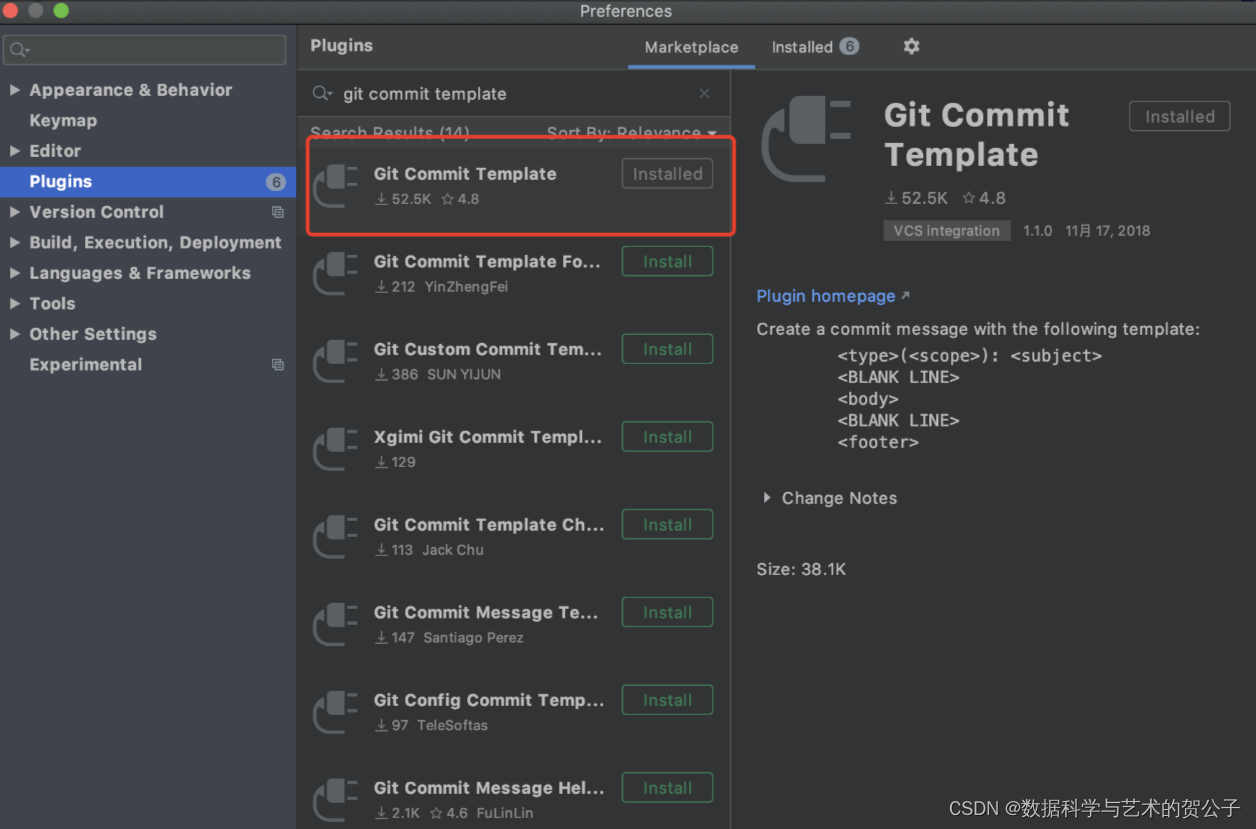The height and width of the screenshot is (829, 1256).
Task: Click the Installed button in results list
Action: pyautogui.click(x=667, y=174)
